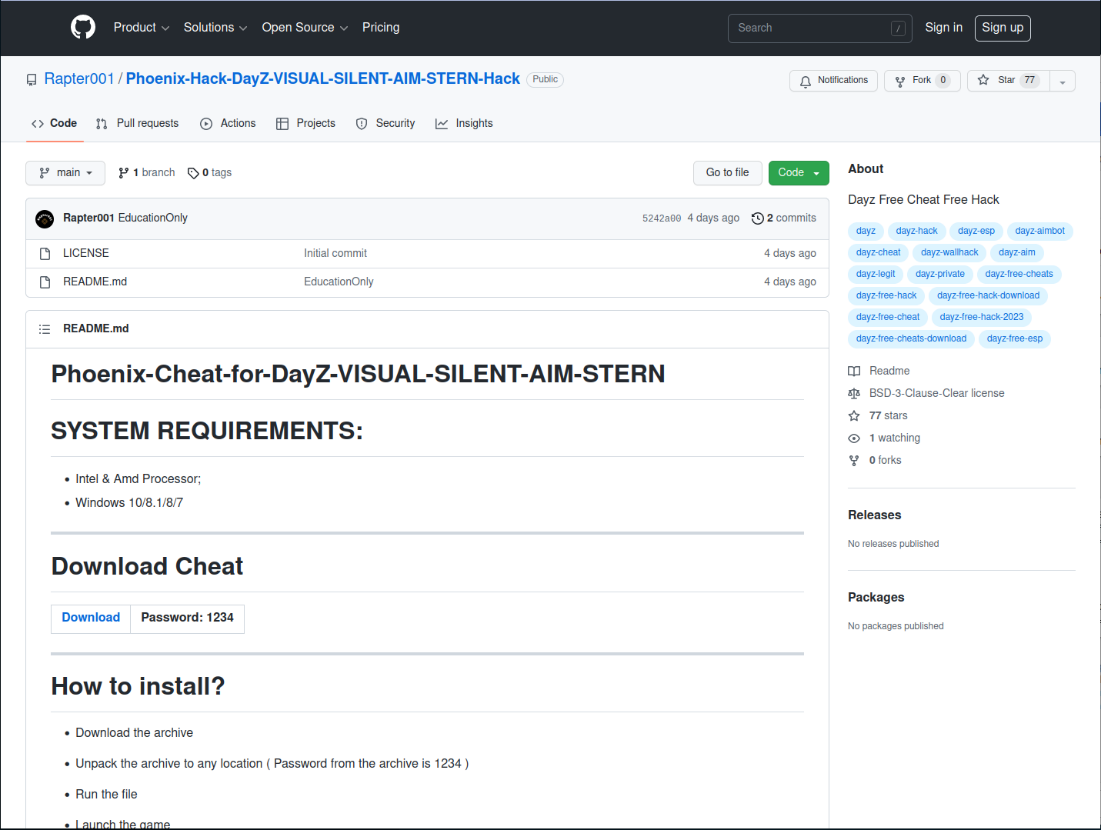The height and width of the screenshot is (830, 1101).
Task: Switch to the Projects tab
Action: click(306, 124)
